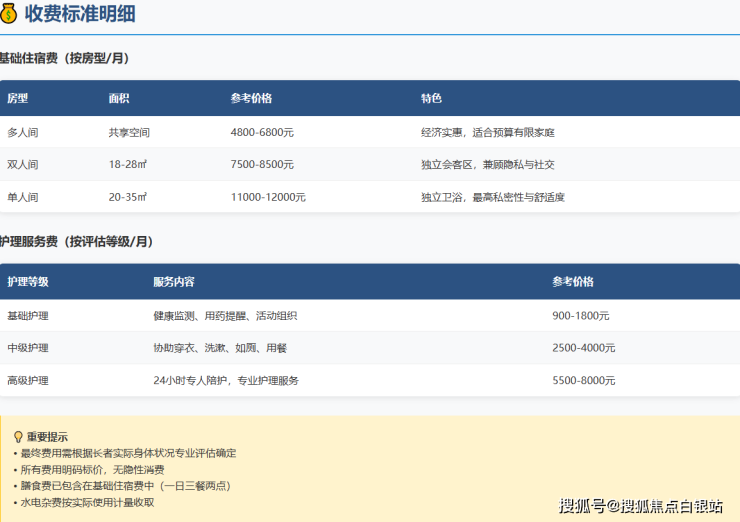Click the 特色 column header

click(x=431, y=99)
